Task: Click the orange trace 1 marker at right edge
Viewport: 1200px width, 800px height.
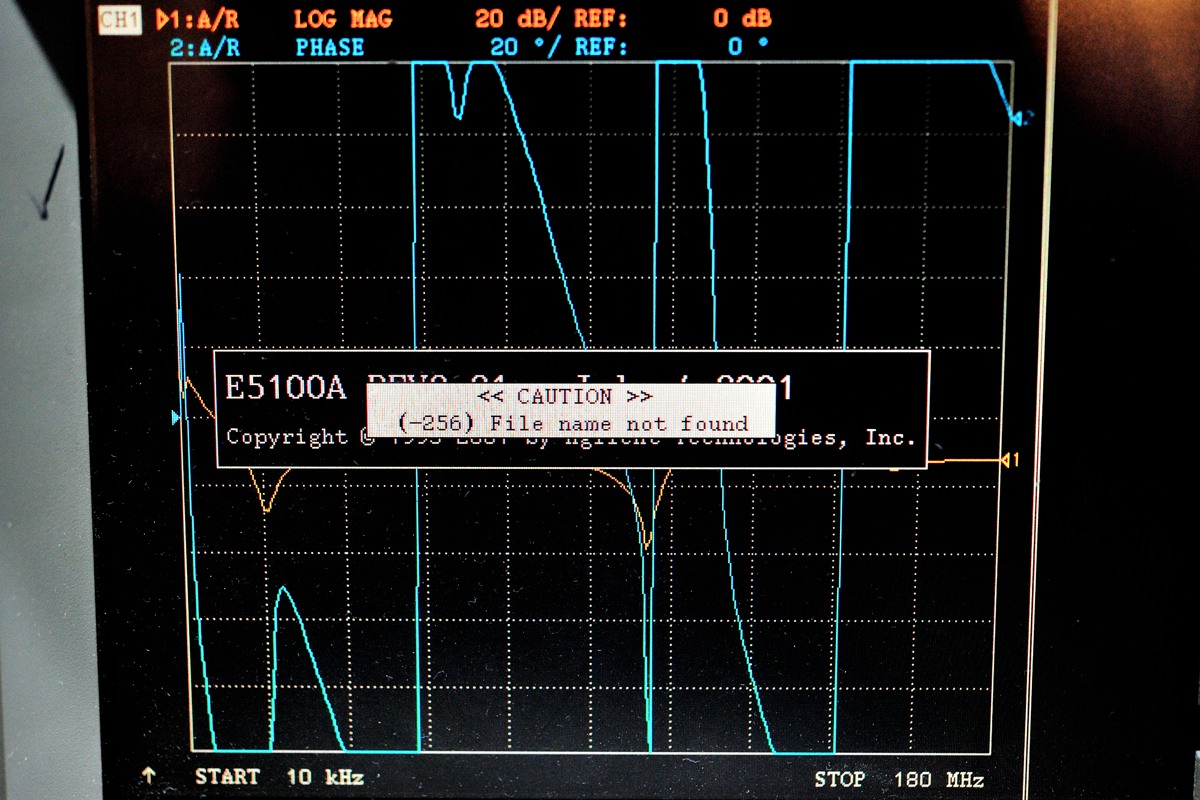Action: 1010,460
